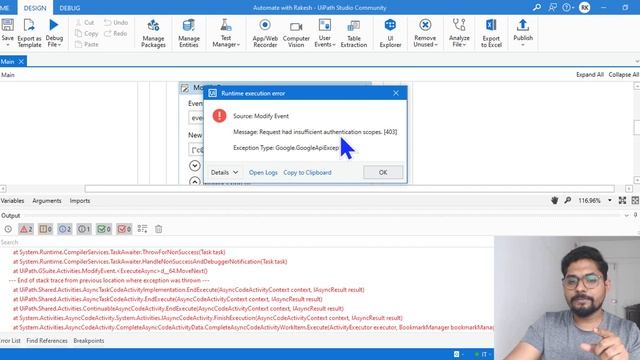
Task: Click the fit to screen icon
Action: click(x=622, y=200)
